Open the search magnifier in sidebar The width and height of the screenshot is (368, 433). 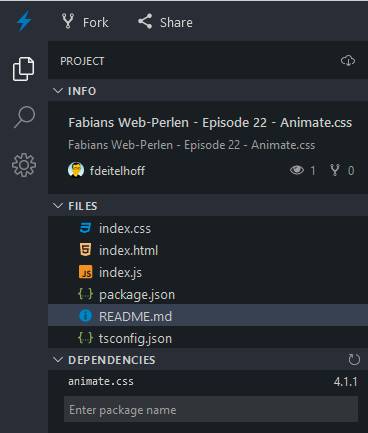(24, 117)
